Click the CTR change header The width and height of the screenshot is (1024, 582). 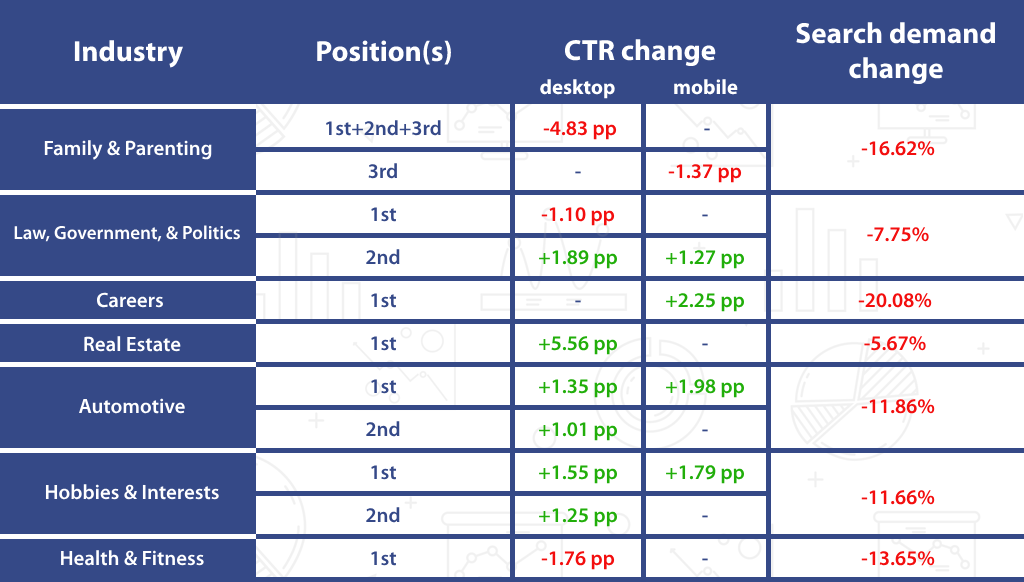tap(639, 51)
